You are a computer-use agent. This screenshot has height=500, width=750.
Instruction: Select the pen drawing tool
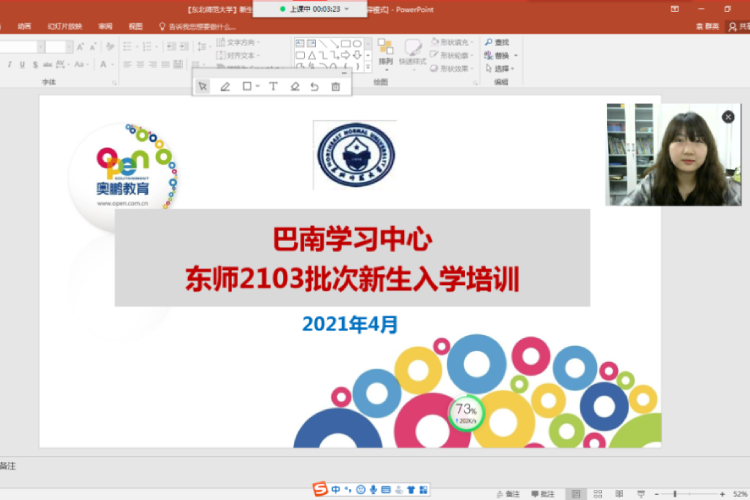point(225,87)
